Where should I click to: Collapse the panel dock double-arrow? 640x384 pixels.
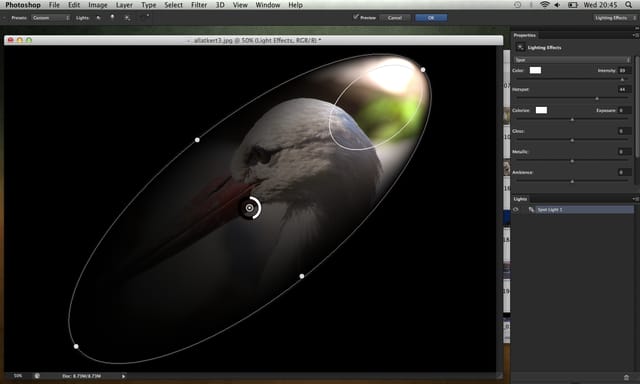[x=637, y=28]
